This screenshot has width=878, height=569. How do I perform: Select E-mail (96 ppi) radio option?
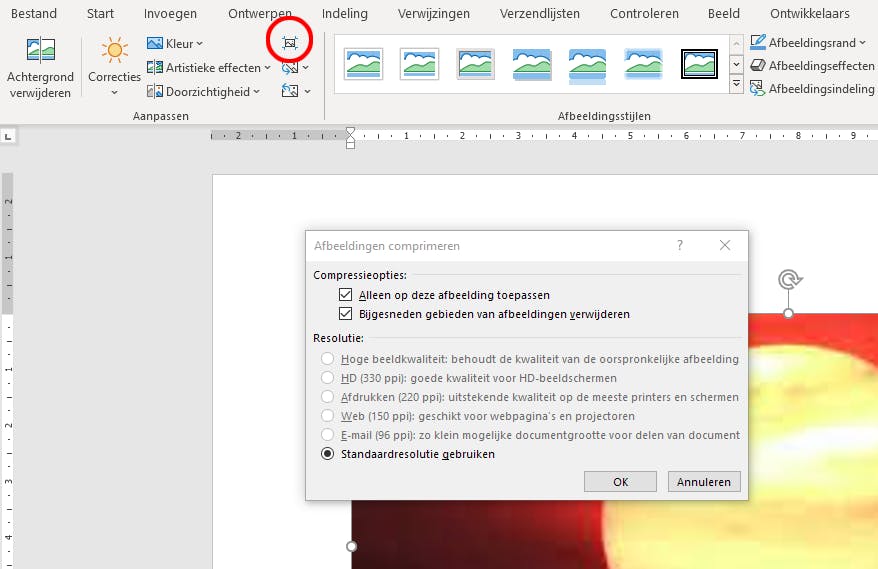pyautogui.click(x=328, y=435)
